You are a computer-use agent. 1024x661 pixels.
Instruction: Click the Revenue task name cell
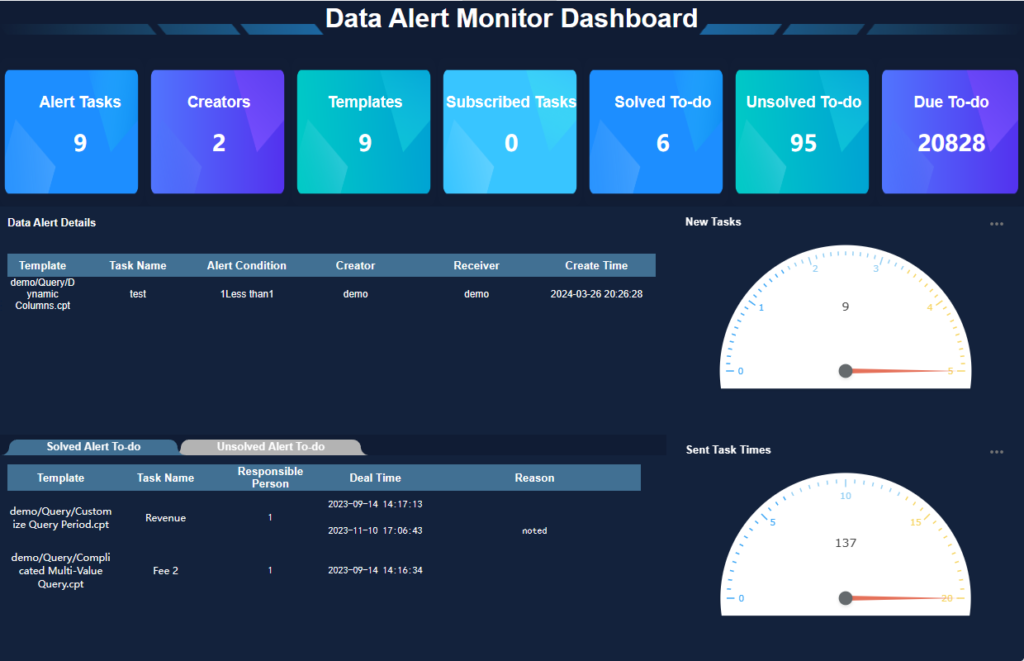tap(165, 518)
